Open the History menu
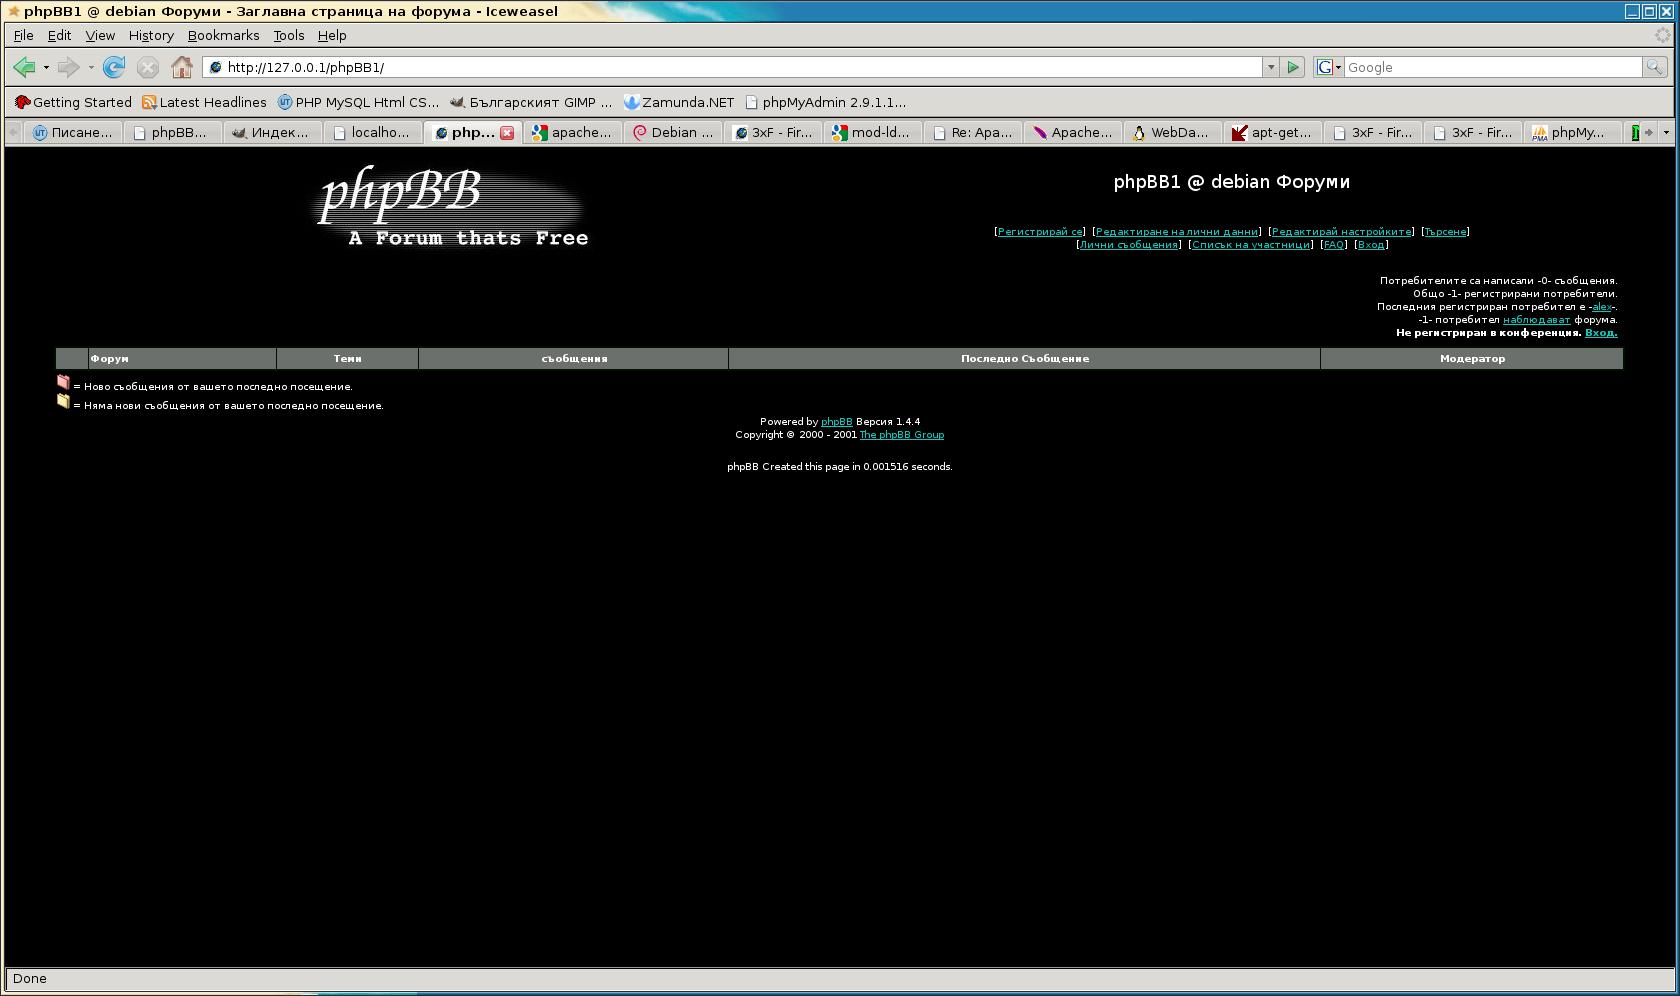Image resolution: width=1680 pixels, height=996 pixels. [151, 35]
